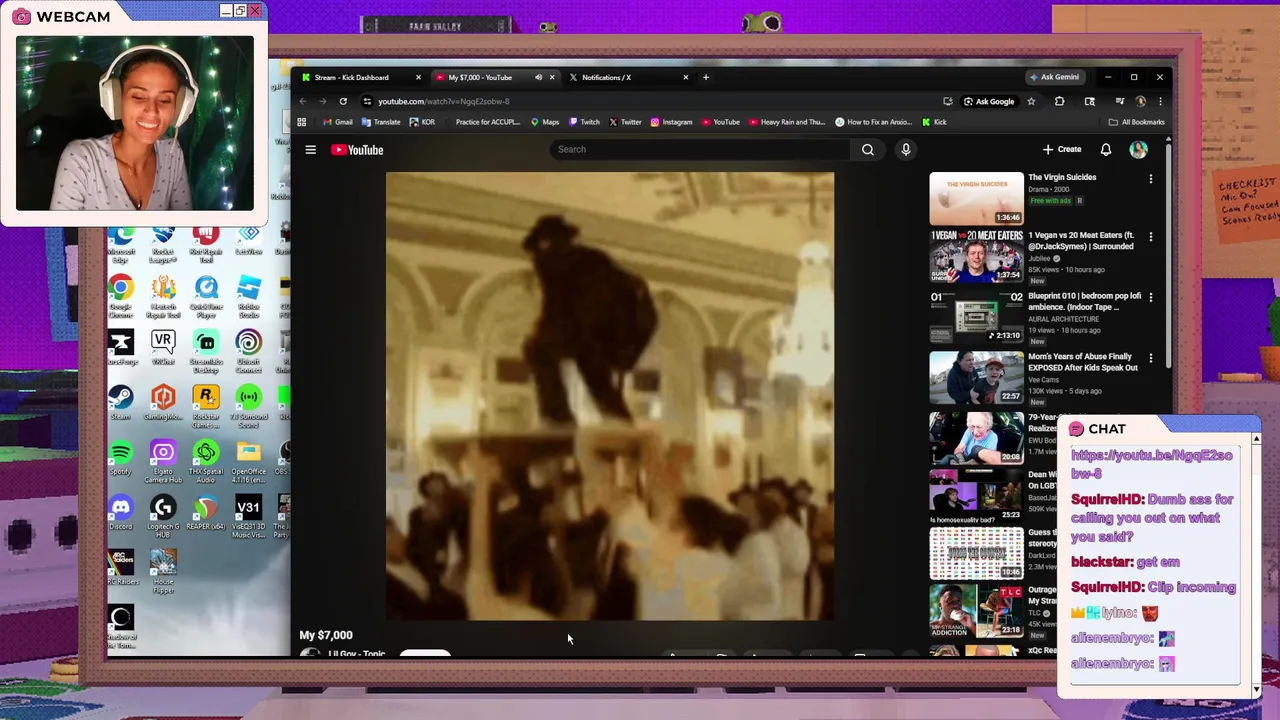Reload the page in Chrome
This screenshot has height=720, width=1280.
tap(343, 101)
